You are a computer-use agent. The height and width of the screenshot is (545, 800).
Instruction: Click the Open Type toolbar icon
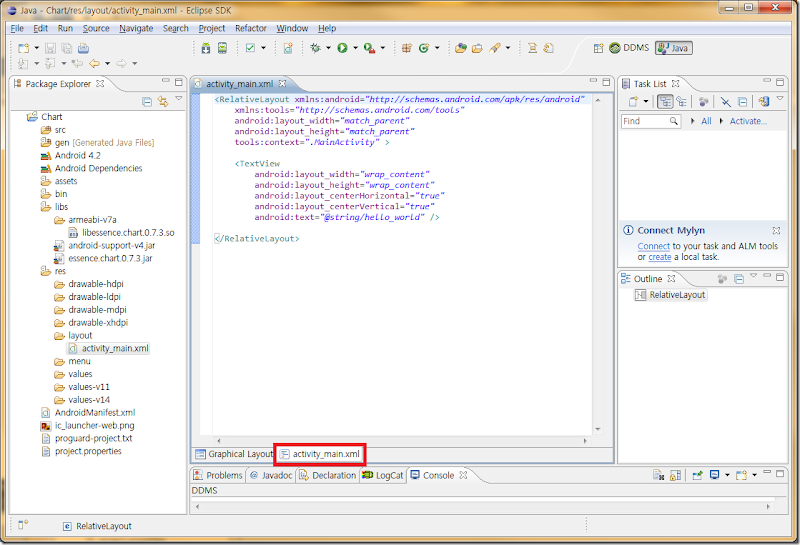(461, 48)
